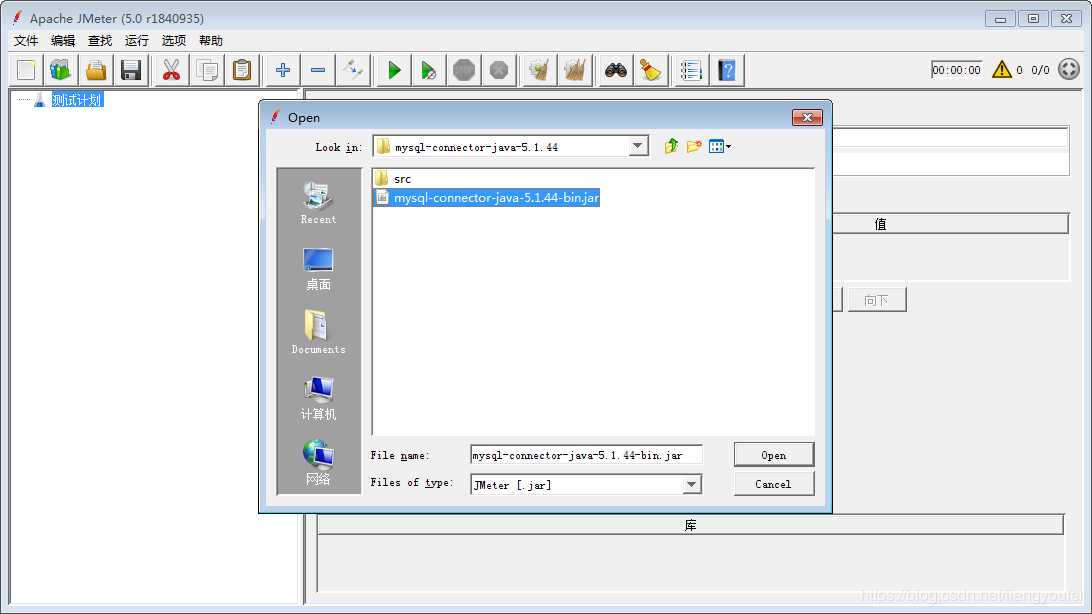The image size is (1092, 614).
Task: Click the Save floppy disk icon
Action: [131, 70]
